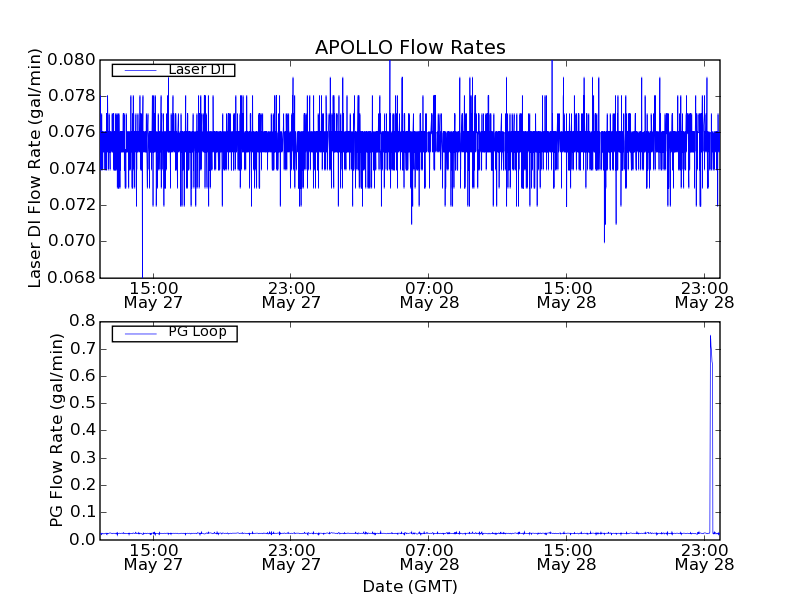Click 15:00 May 27 tick under Laser DI chart
Viewport: 800px width, 600px height.
tap(153, 293)
